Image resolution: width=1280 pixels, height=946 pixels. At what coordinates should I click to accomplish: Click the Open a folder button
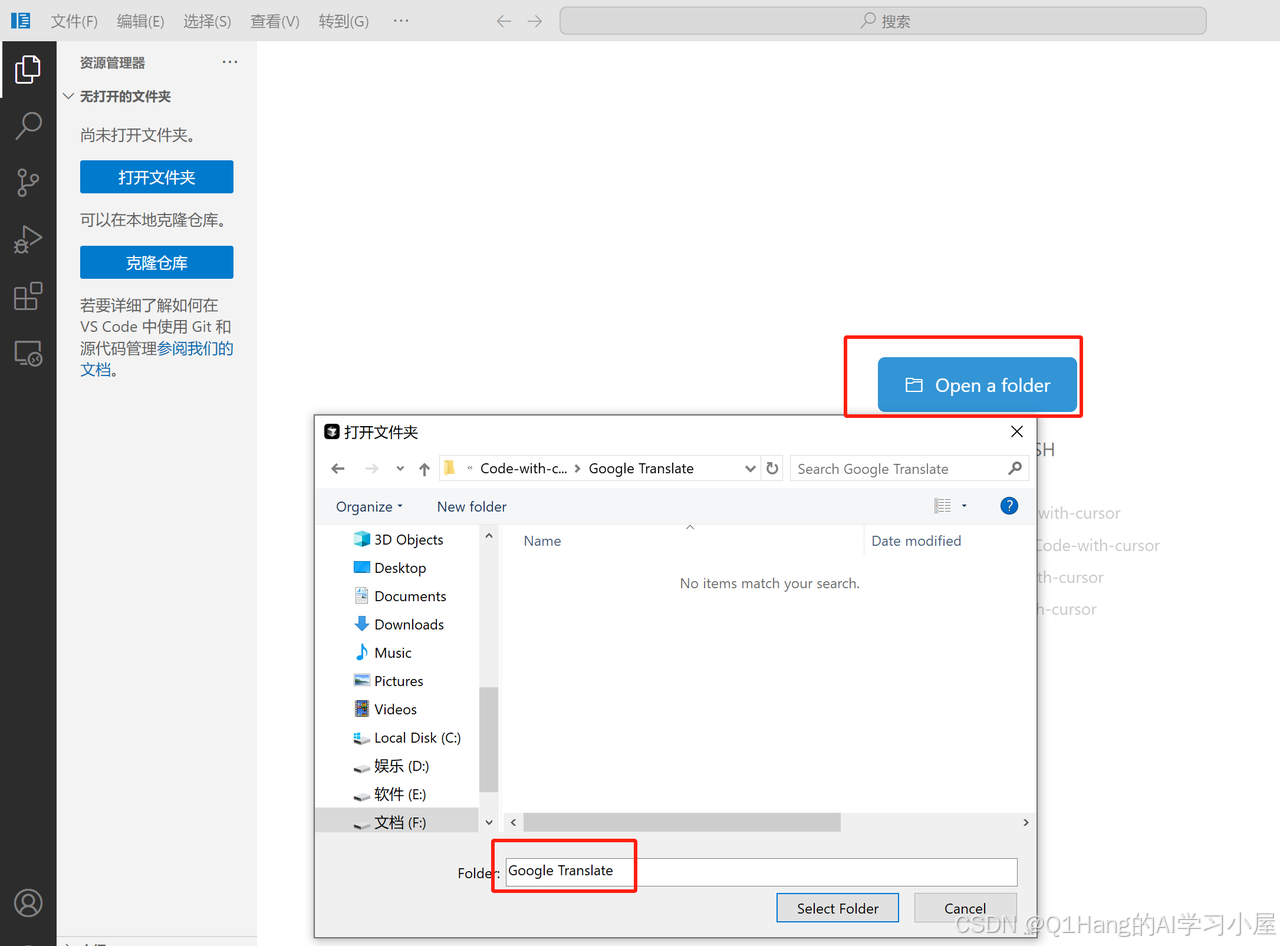click(x=978, y=385)
